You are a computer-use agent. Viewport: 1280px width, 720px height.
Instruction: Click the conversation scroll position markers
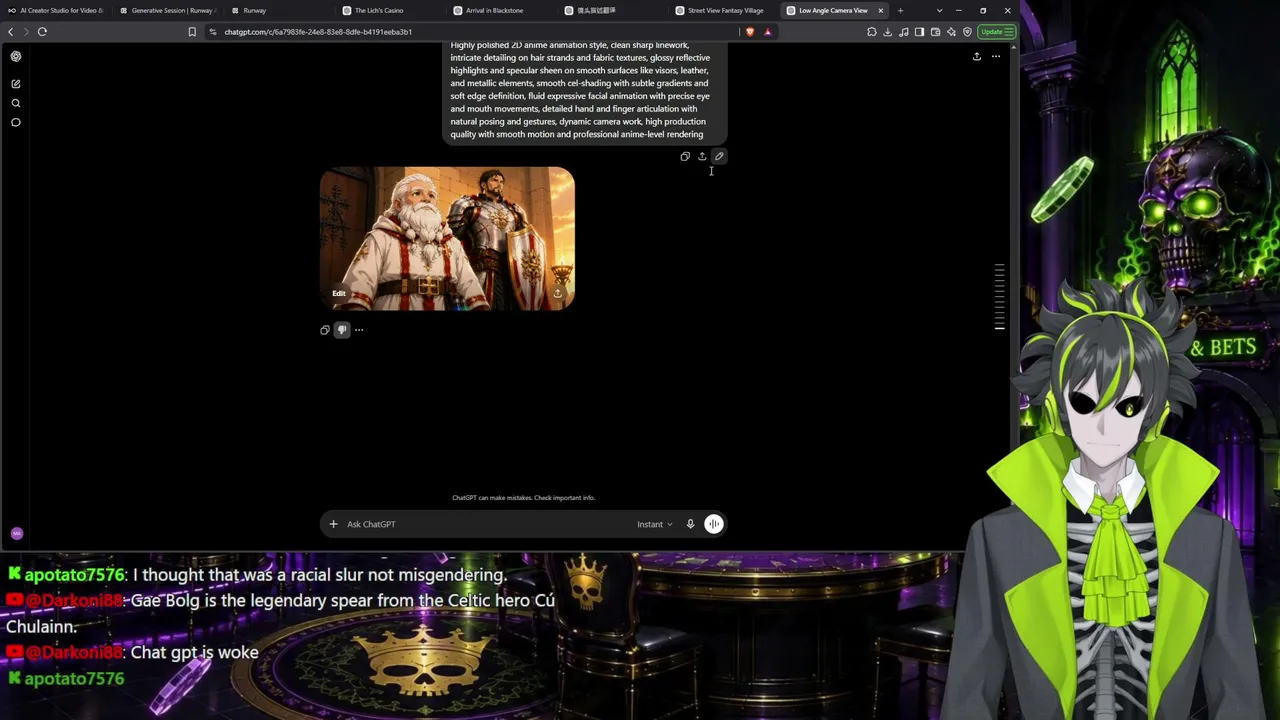(999, 297)
